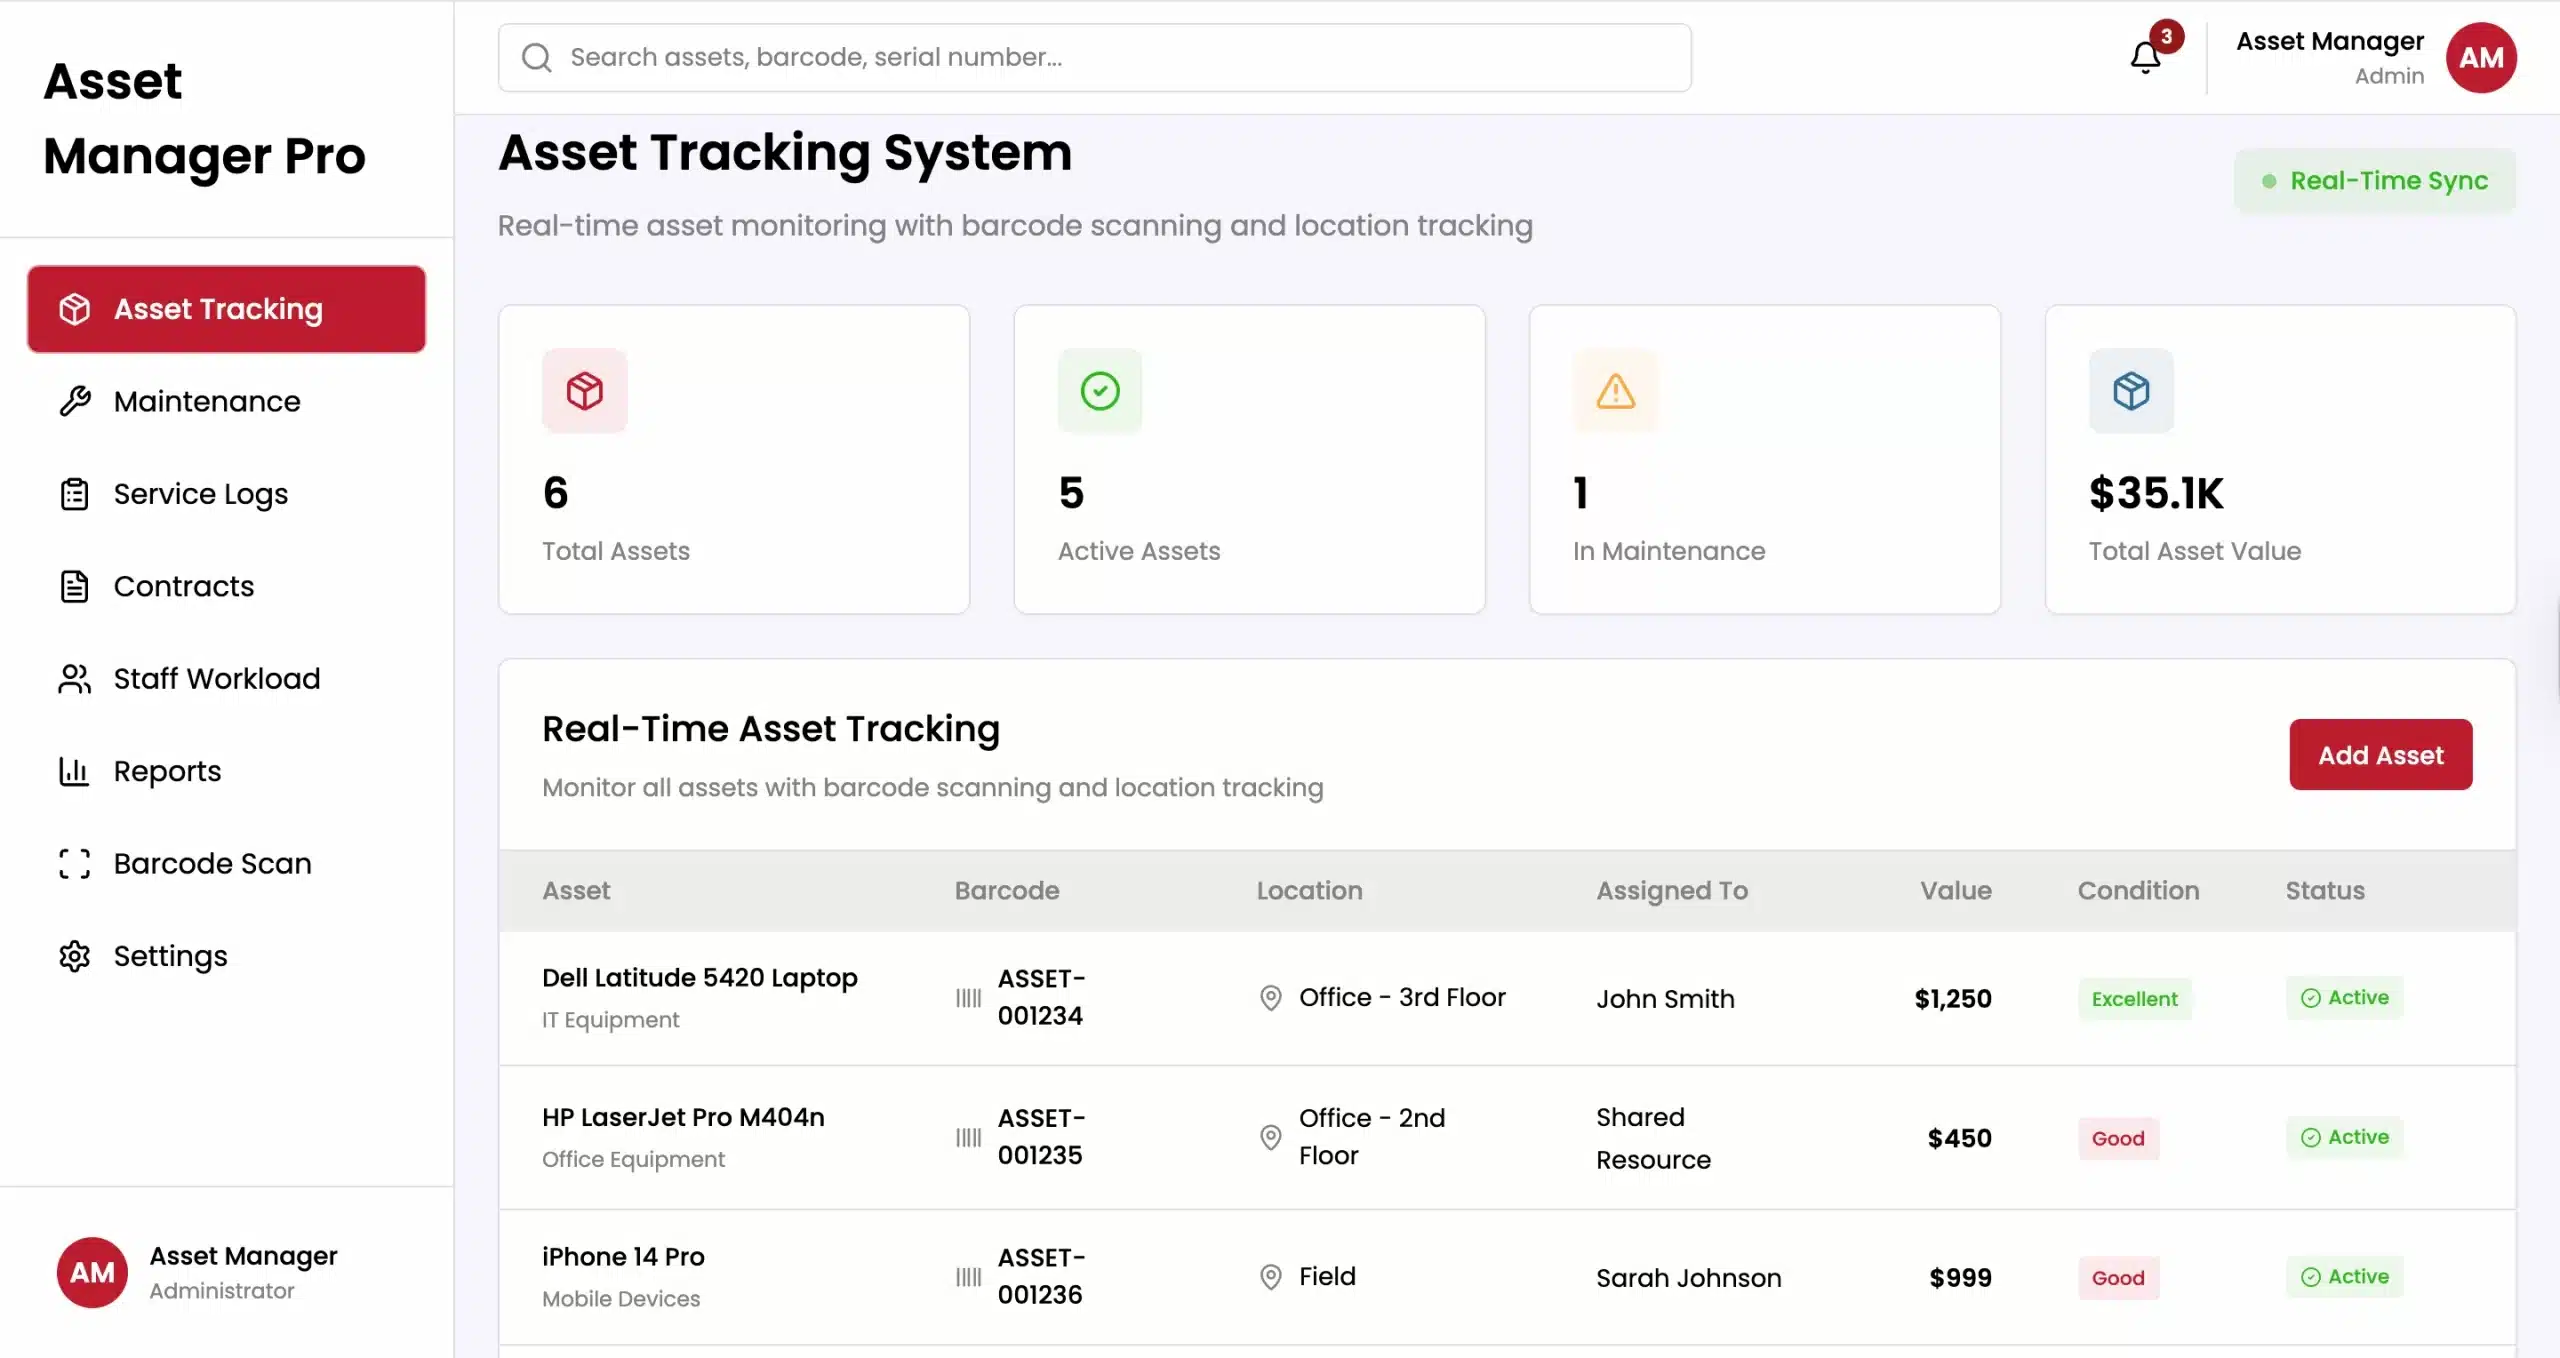Click the search magnifier icon
This screenshot has width=2560, height=1358.
point(537,58)
